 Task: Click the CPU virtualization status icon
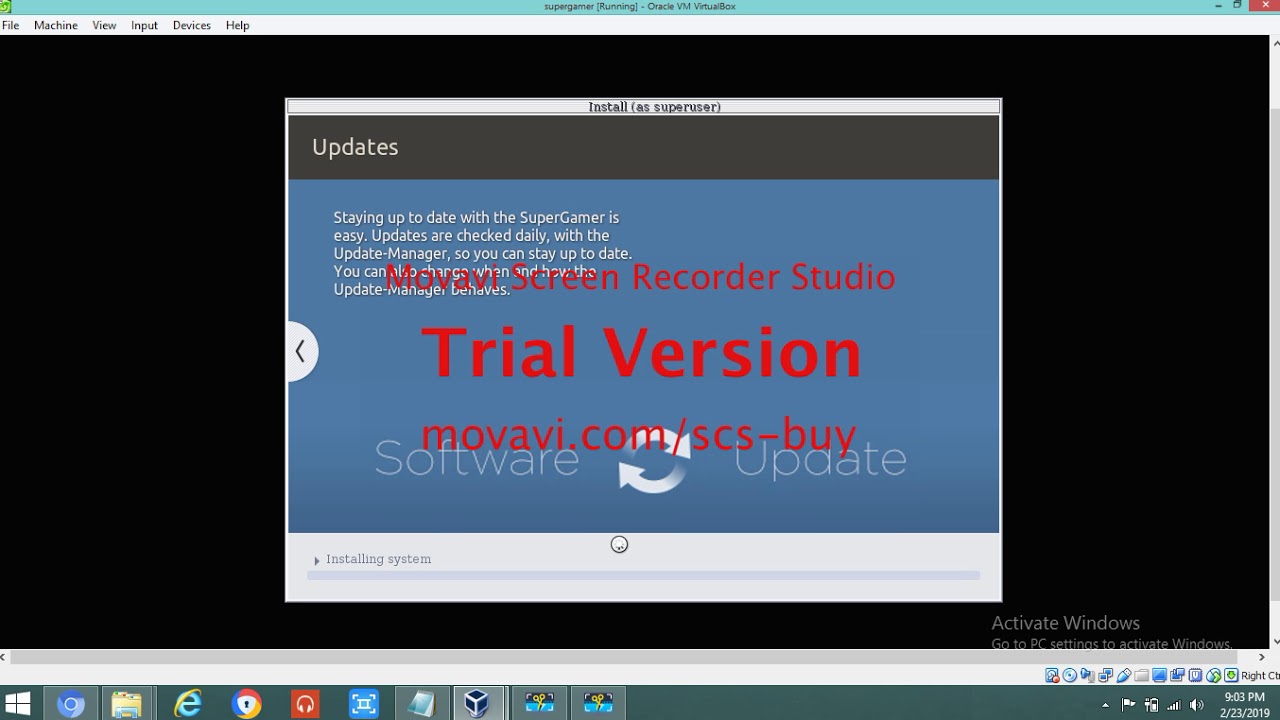(x=1195, y=675)
